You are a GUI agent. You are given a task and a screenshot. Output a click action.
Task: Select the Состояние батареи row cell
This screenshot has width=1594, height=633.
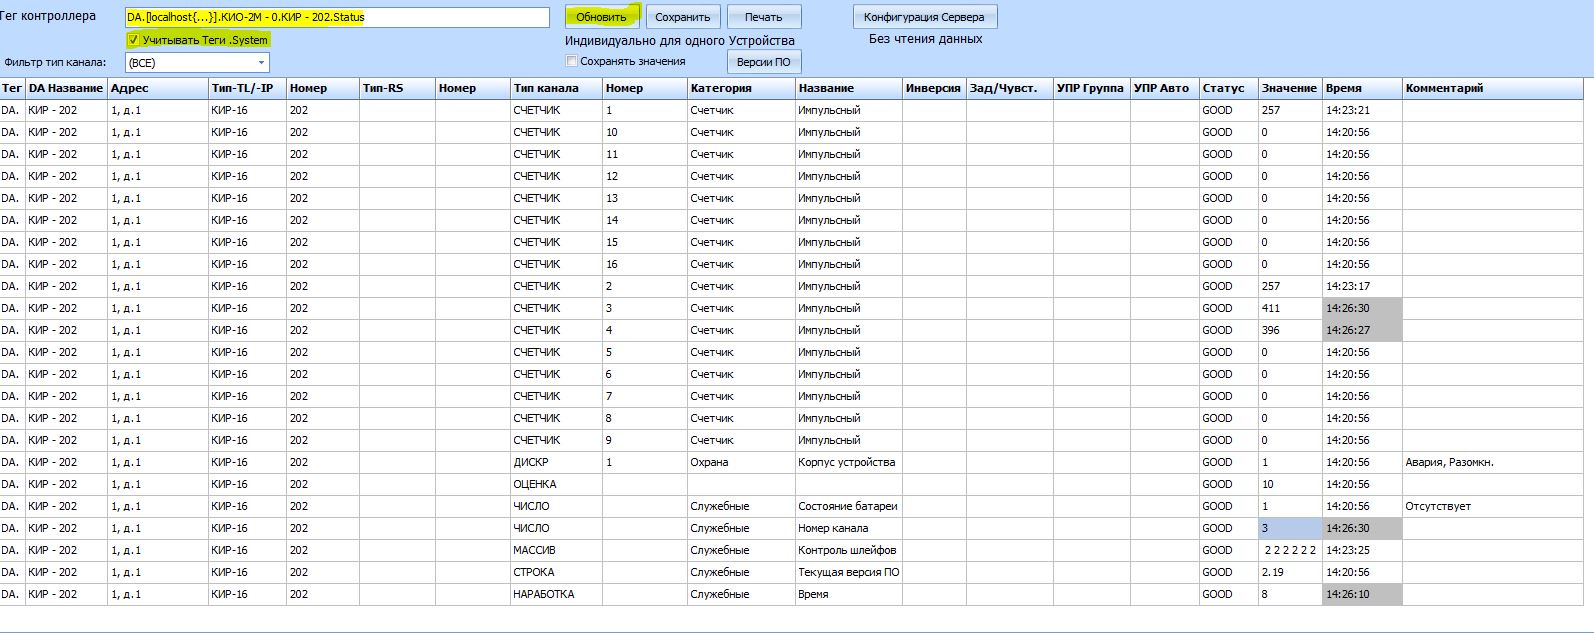pyautogui.click(x=847, y=506)
